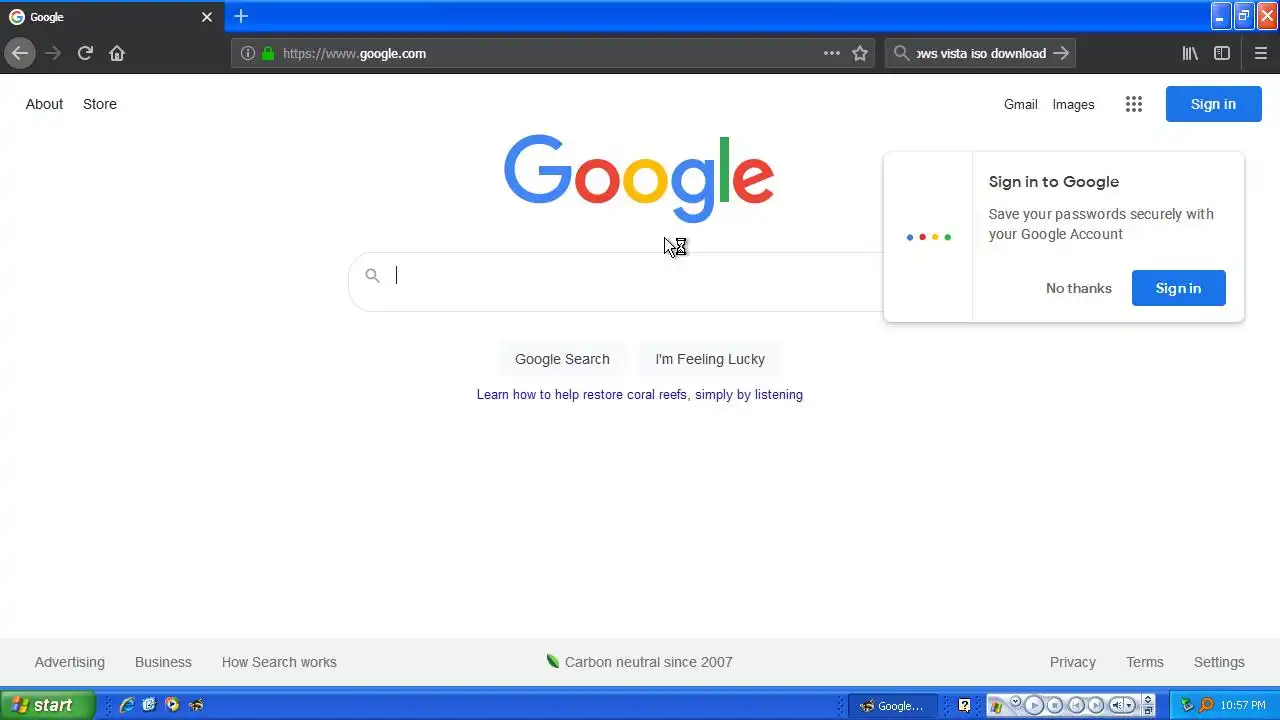This screenshot has width=1280, height=720.
Task: Open the Store link
Action: (100, 104)
